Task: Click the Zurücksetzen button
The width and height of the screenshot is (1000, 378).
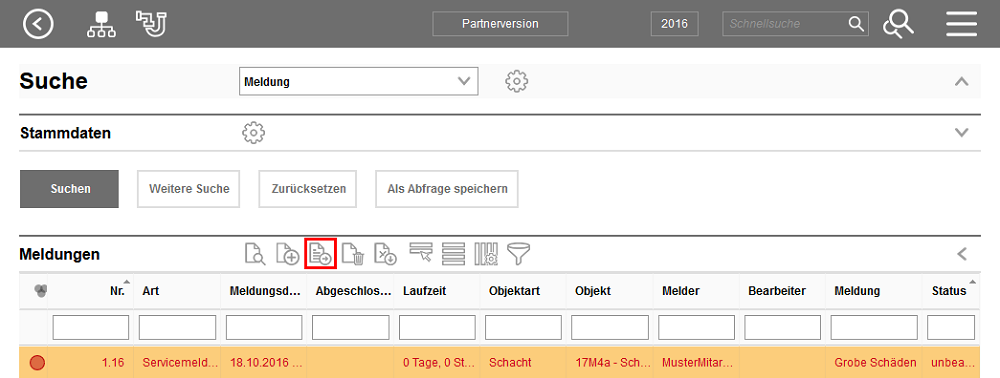Action: pyautogui.click(x=307, y=189)
